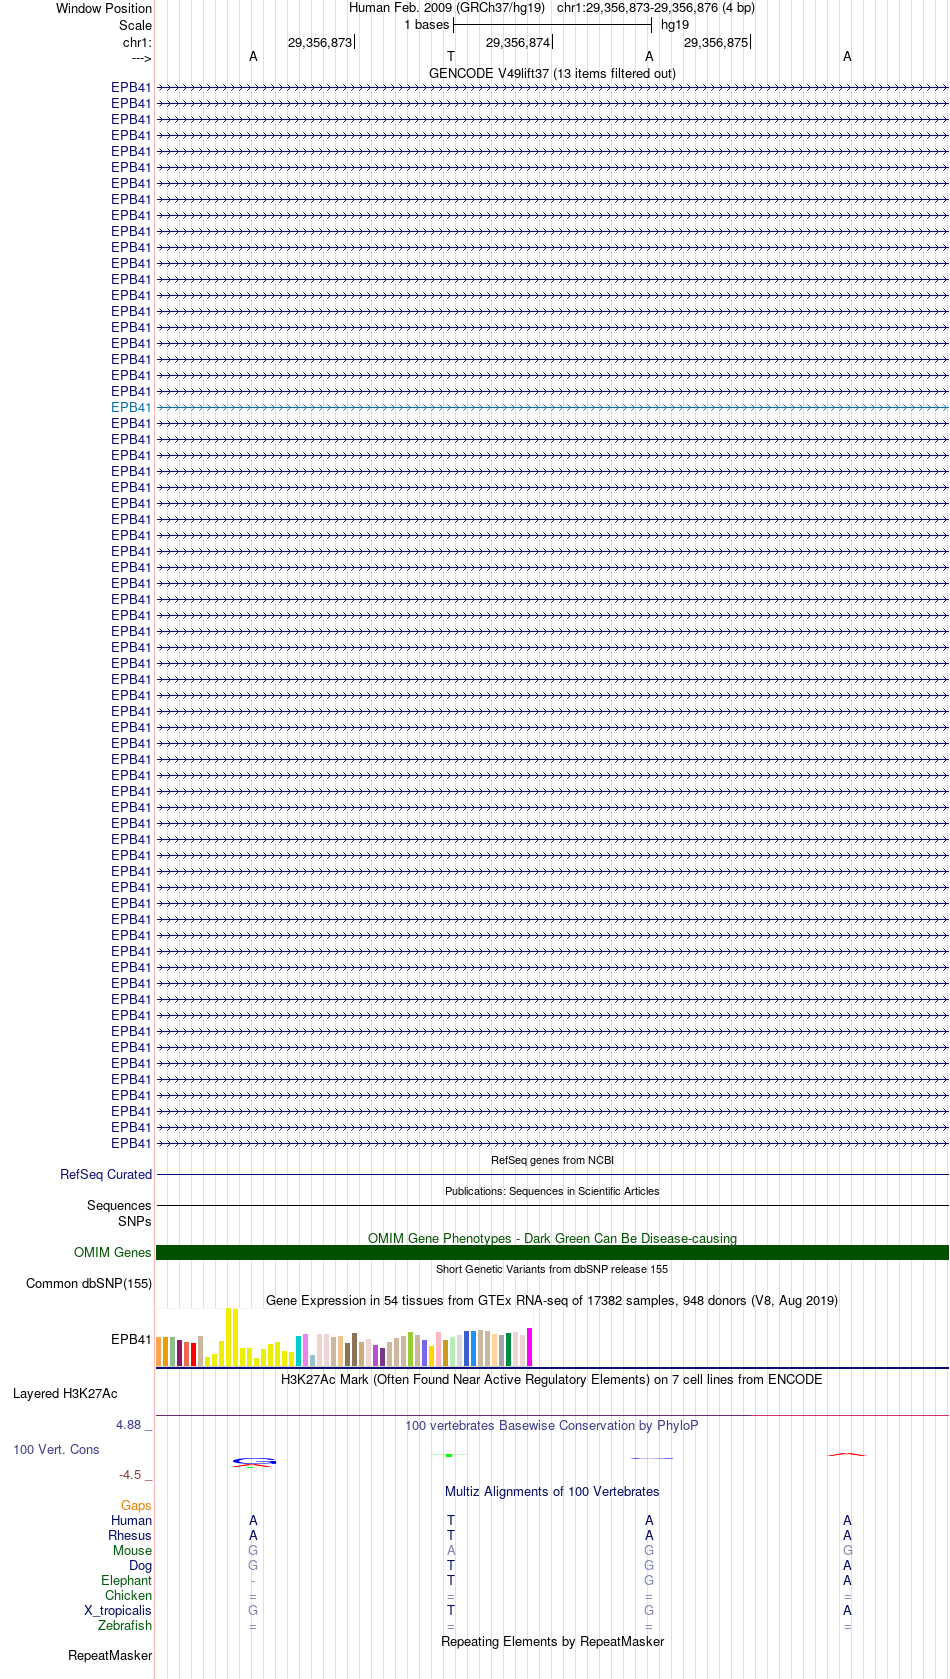Select the dark green OMIM gene bar
This screenshot has width=950, height=1679.
tap(552, 1252)
